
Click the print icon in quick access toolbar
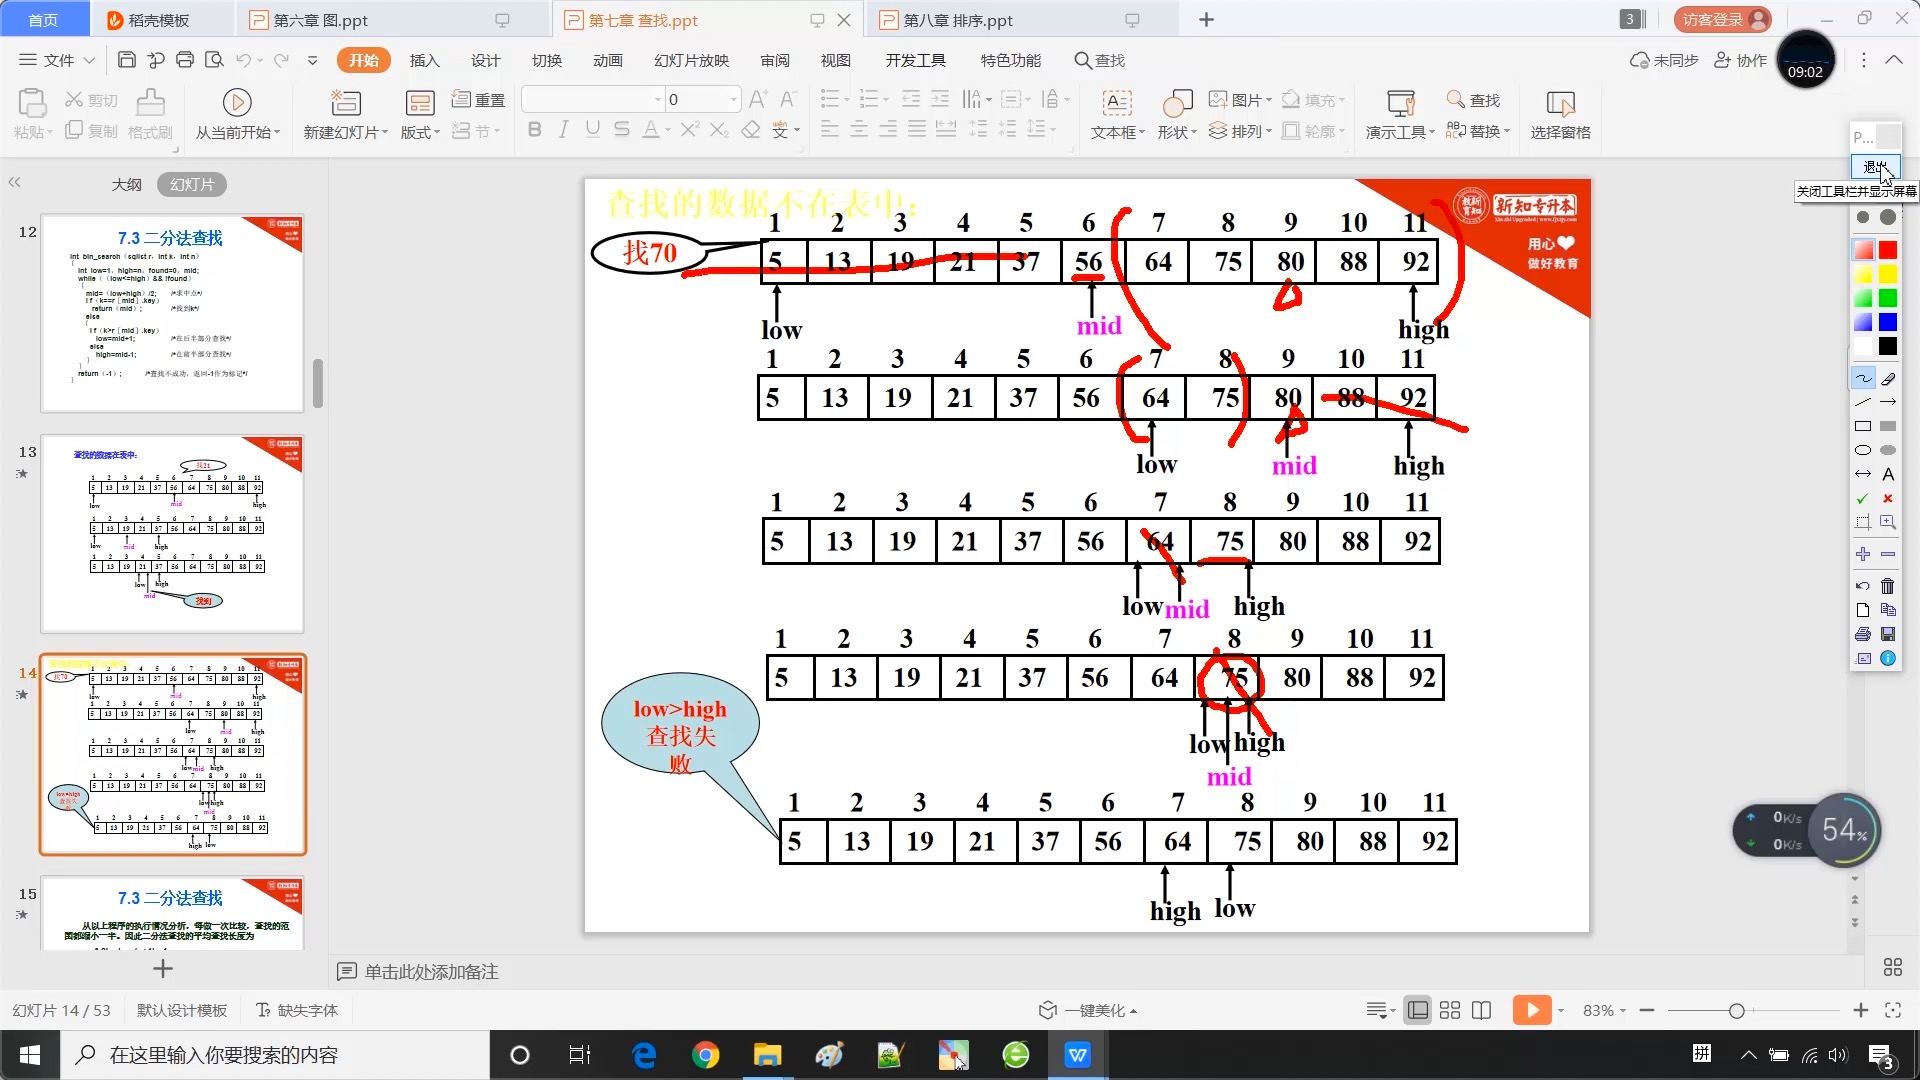185,60
